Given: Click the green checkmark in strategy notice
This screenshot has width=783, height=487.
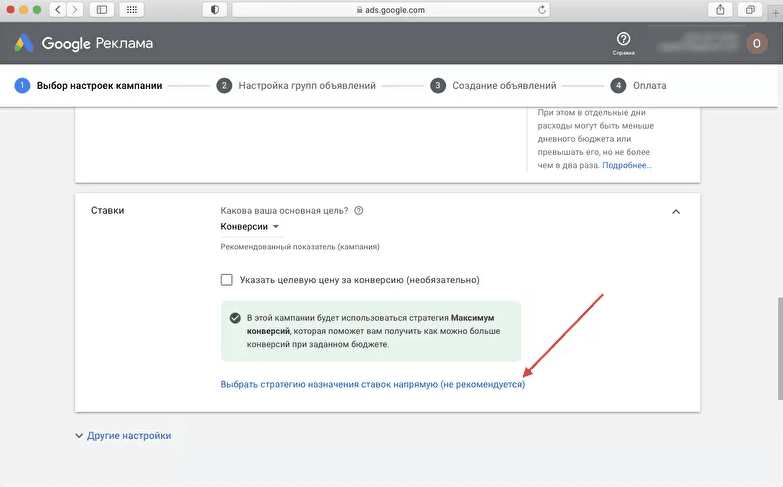Looking at the screenshot, I should point(235,318).
